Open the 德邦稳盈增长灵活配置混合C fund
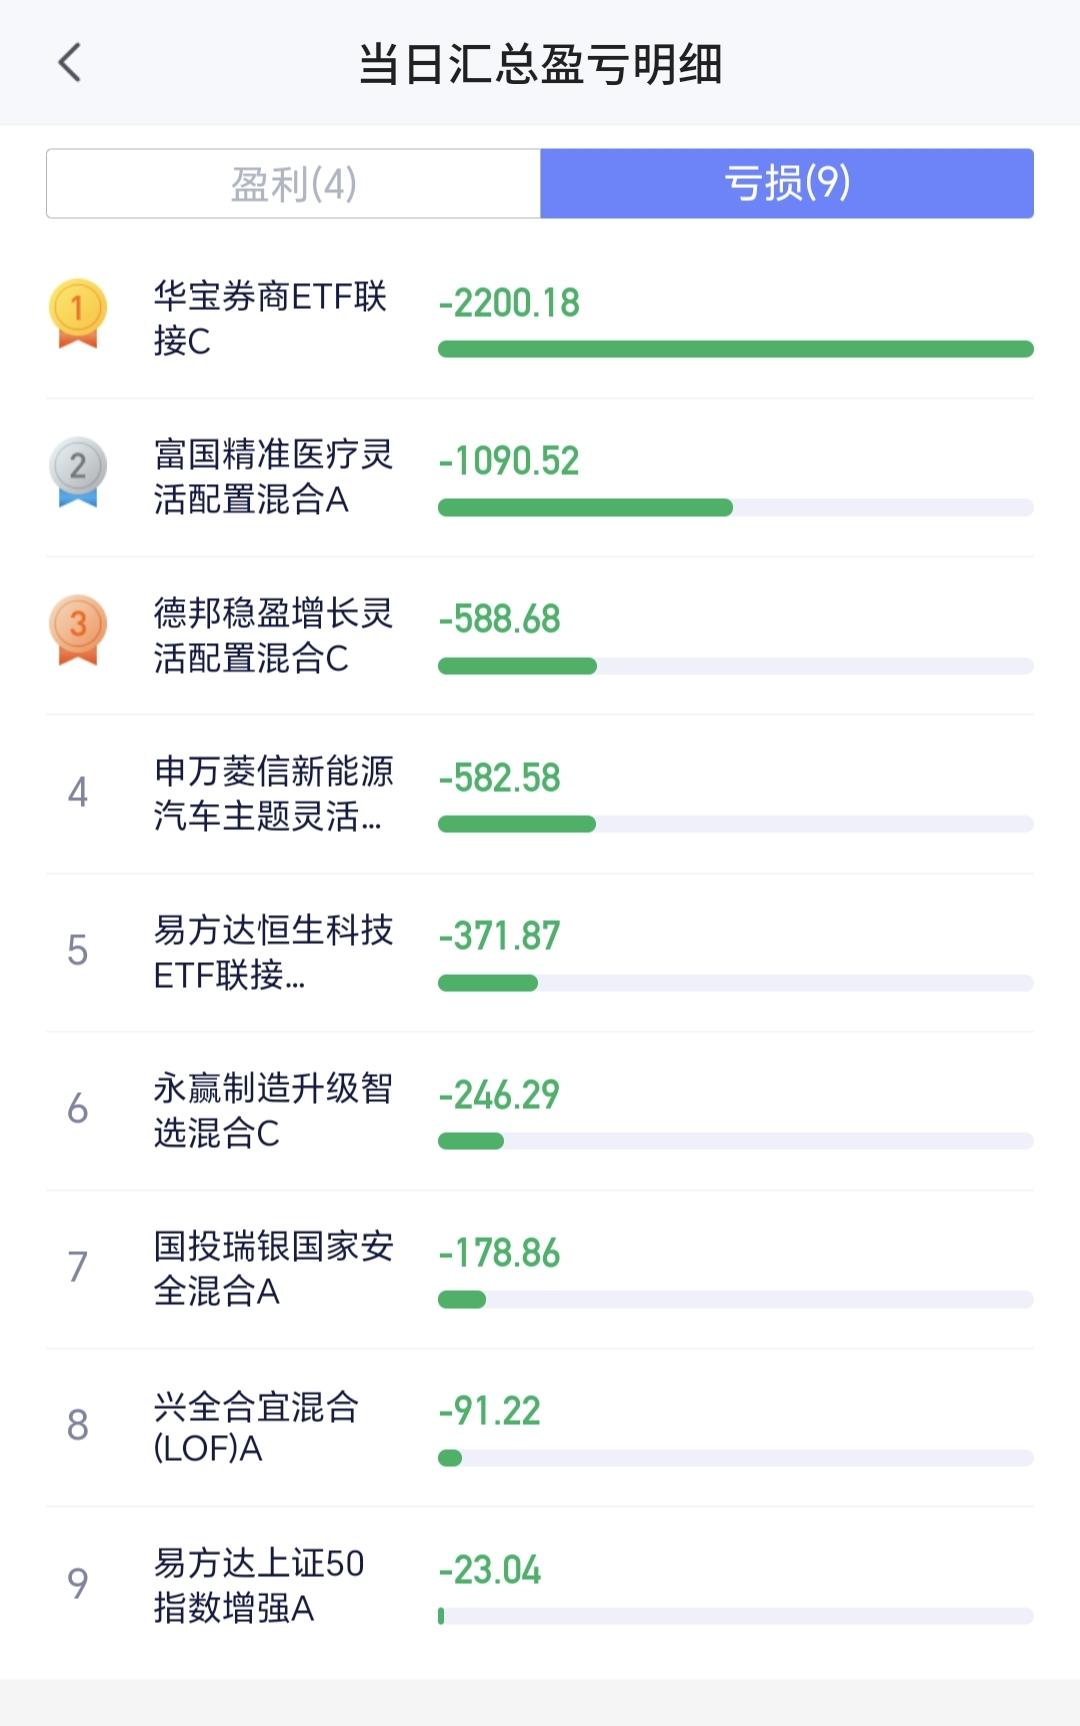The width and height of the screenshot is (1080, 1726). point(540,636)
